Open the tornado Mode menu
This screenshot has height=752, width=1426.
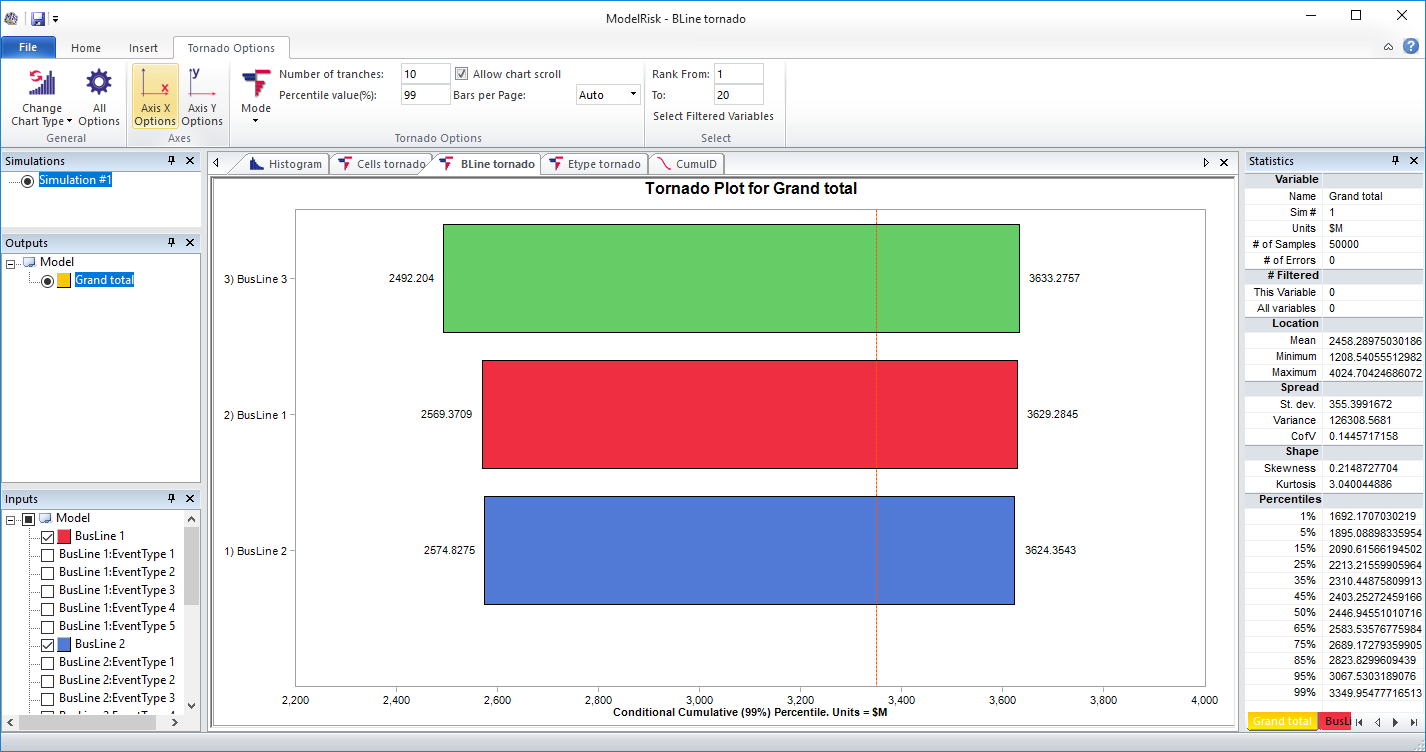coord(256,97)
